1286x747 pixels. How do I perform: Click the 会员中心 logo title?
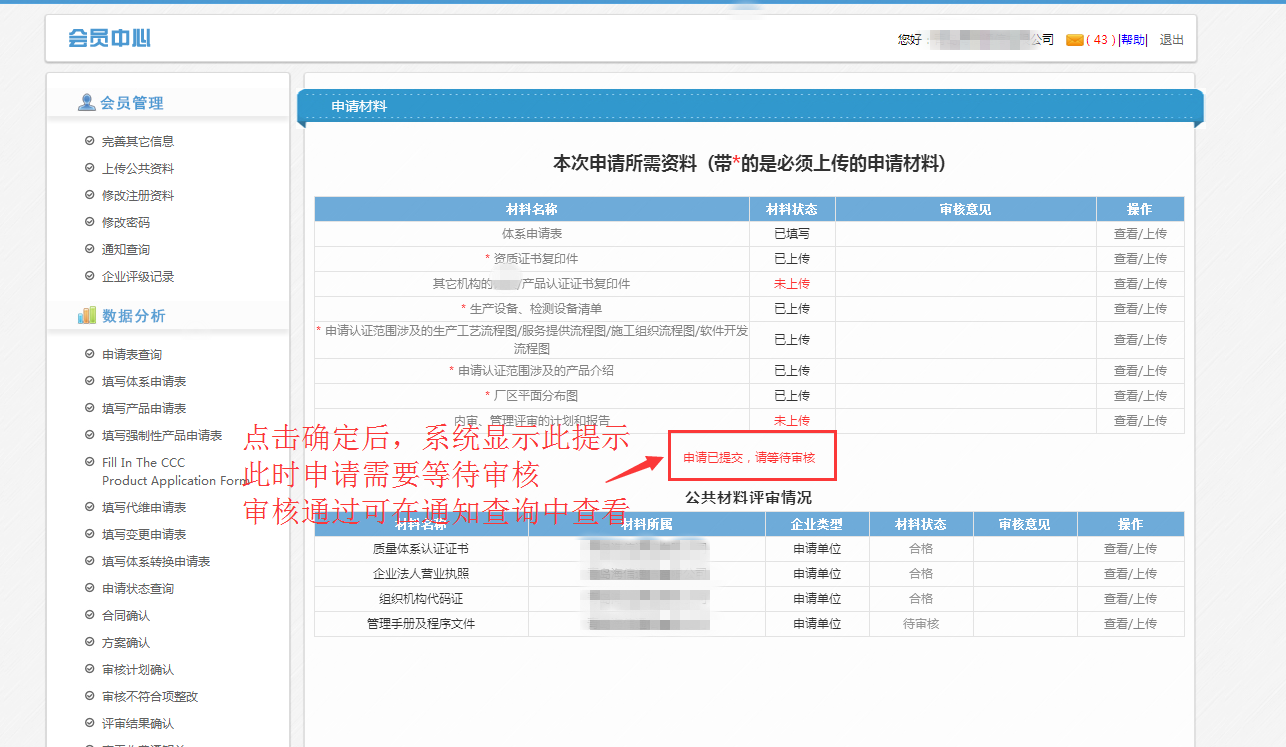[x=109, y=39]
